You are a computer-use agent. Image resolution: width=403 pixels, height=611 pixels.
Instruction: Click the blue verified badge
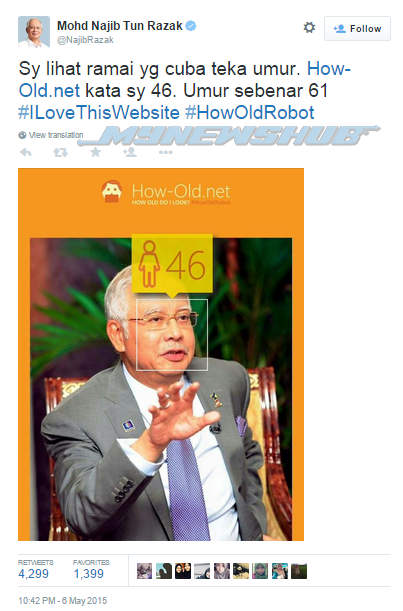pyautogui.click(x=191, y=26)
